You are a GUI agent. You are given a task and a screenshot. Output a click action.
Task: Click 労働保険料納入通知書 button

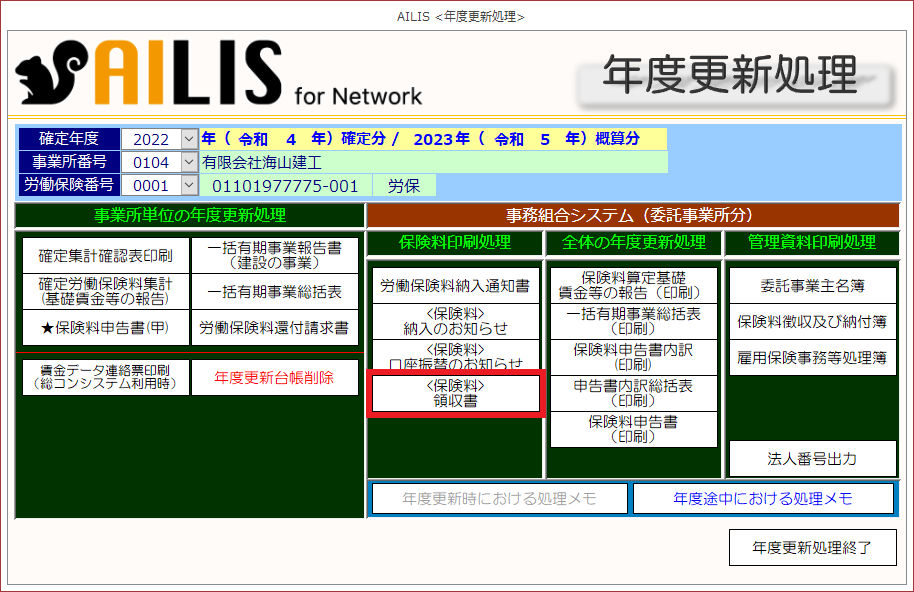[455, 286]
